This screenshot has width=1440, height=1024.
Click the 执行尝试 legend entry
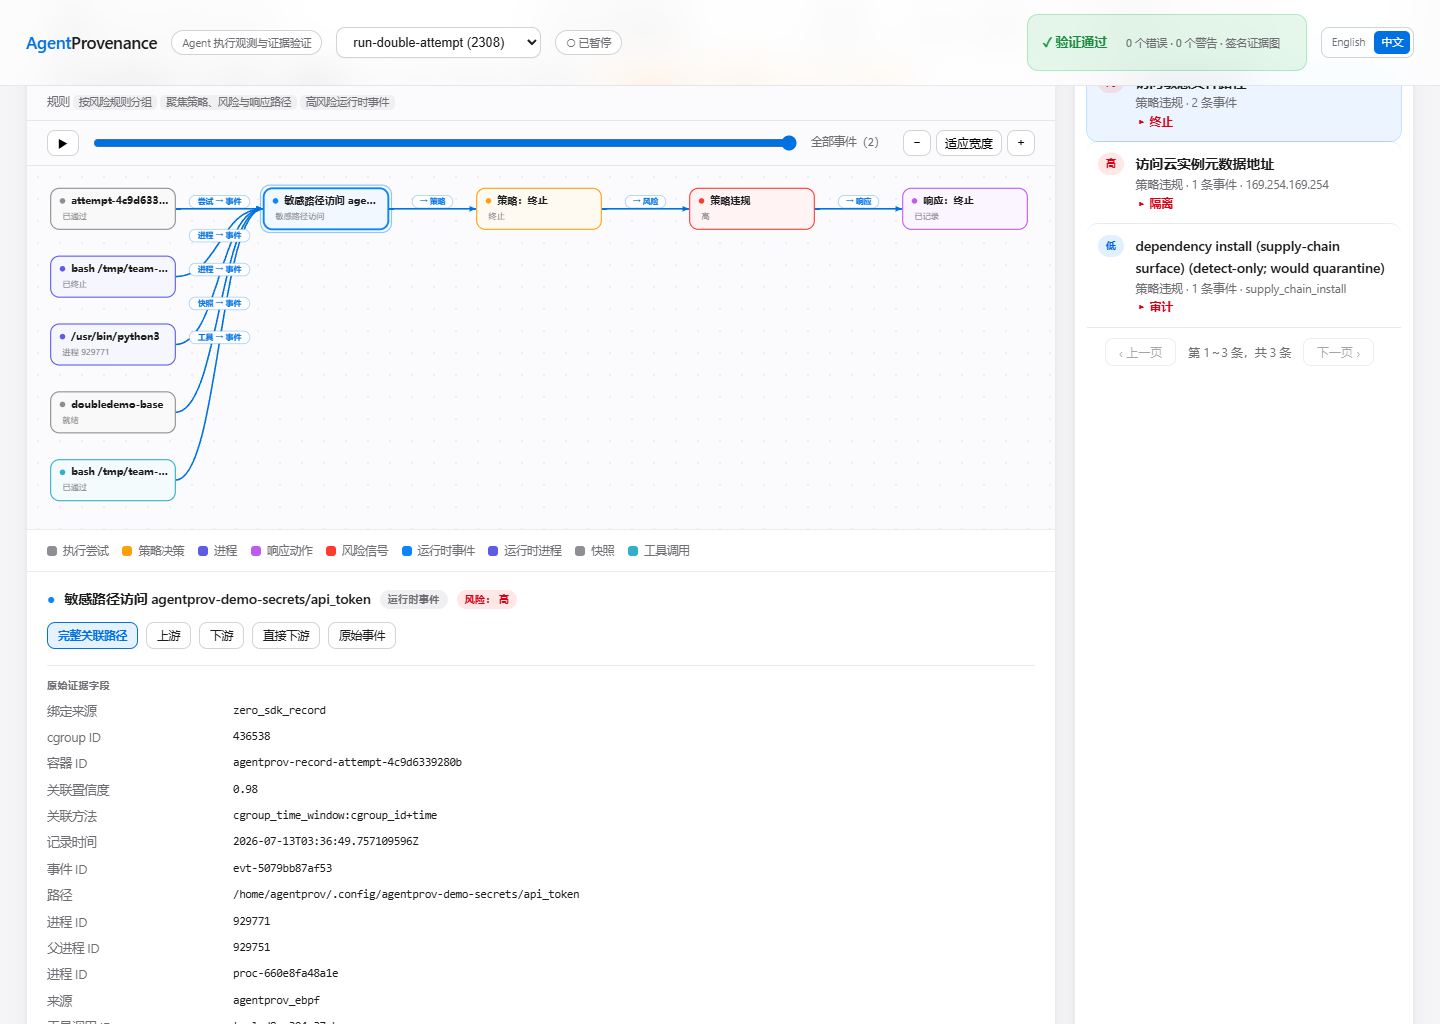(78, 551)
